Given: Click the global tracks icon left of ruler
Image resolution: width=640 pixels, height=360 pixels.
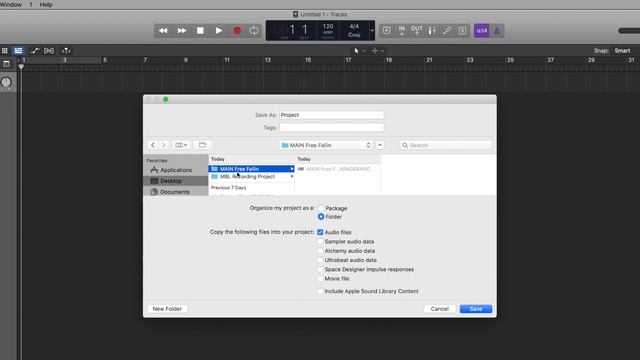Looking at the screenshot, I should tap(6, 64).
